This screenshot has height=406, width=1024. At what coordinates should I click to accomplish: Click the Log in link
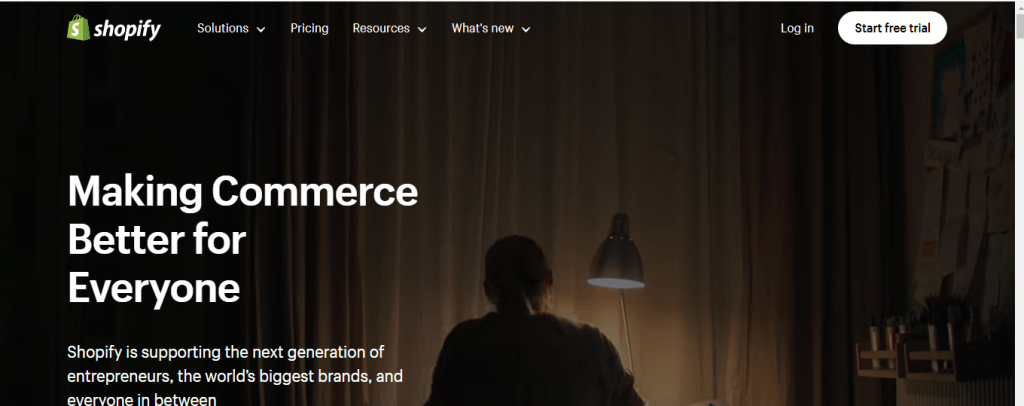(797, 28)
